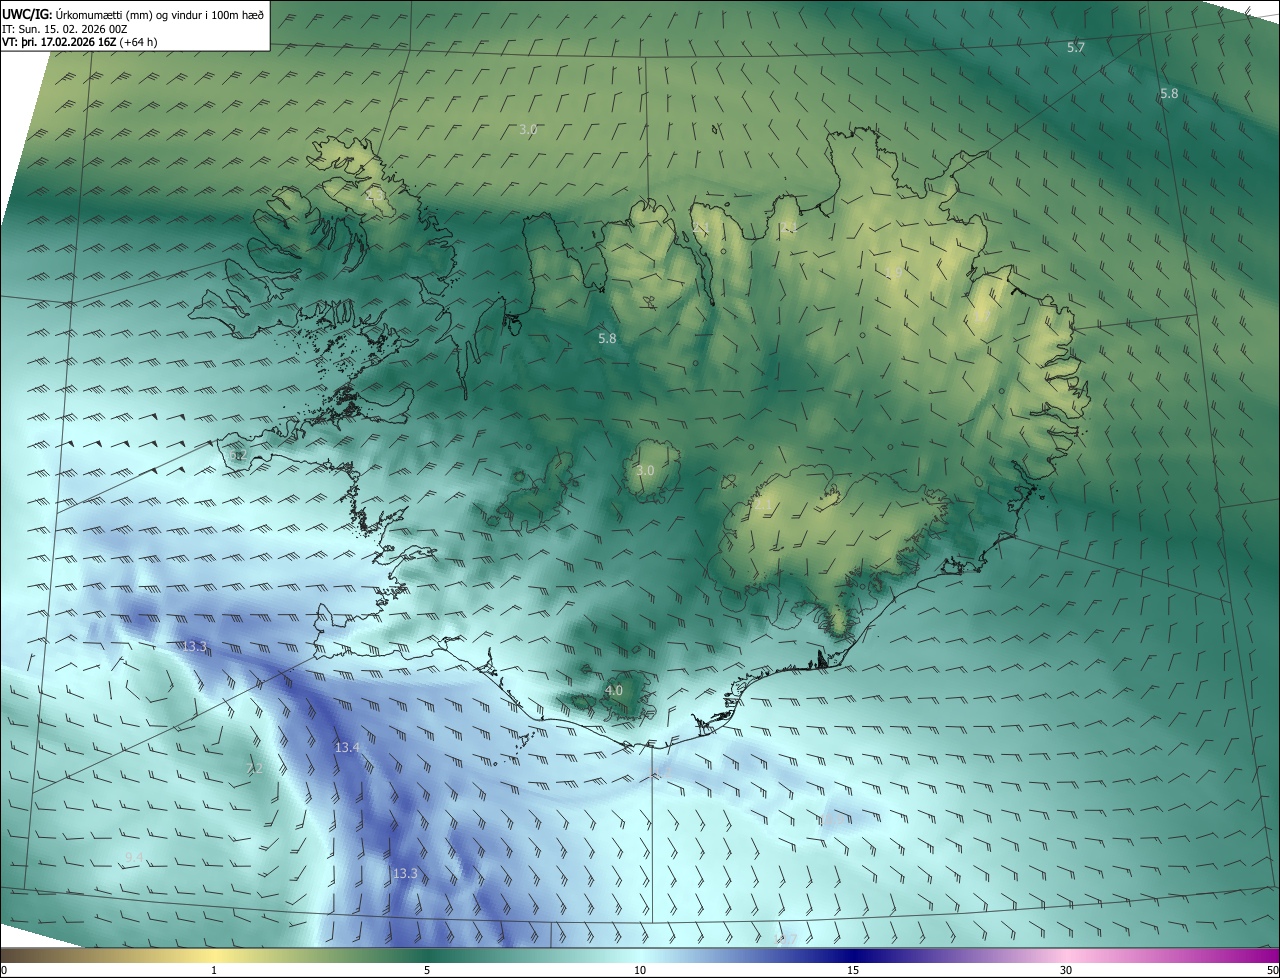Select the 4.0 value label on the map
The height and width of the screenshot is (978, 1280).
(614, 690)
